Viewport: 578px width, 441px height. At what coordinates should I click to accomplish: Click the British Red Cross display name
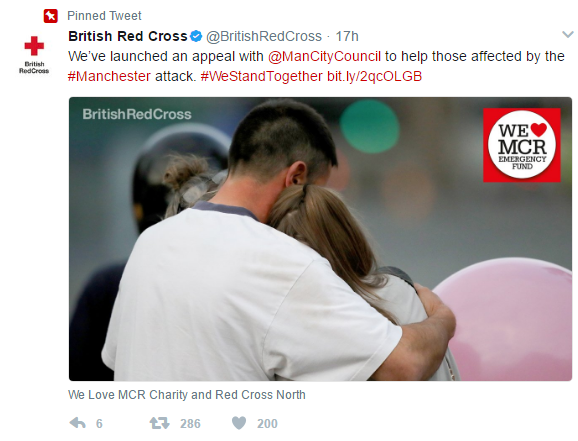pyautogui.click(x=128, y=36)
